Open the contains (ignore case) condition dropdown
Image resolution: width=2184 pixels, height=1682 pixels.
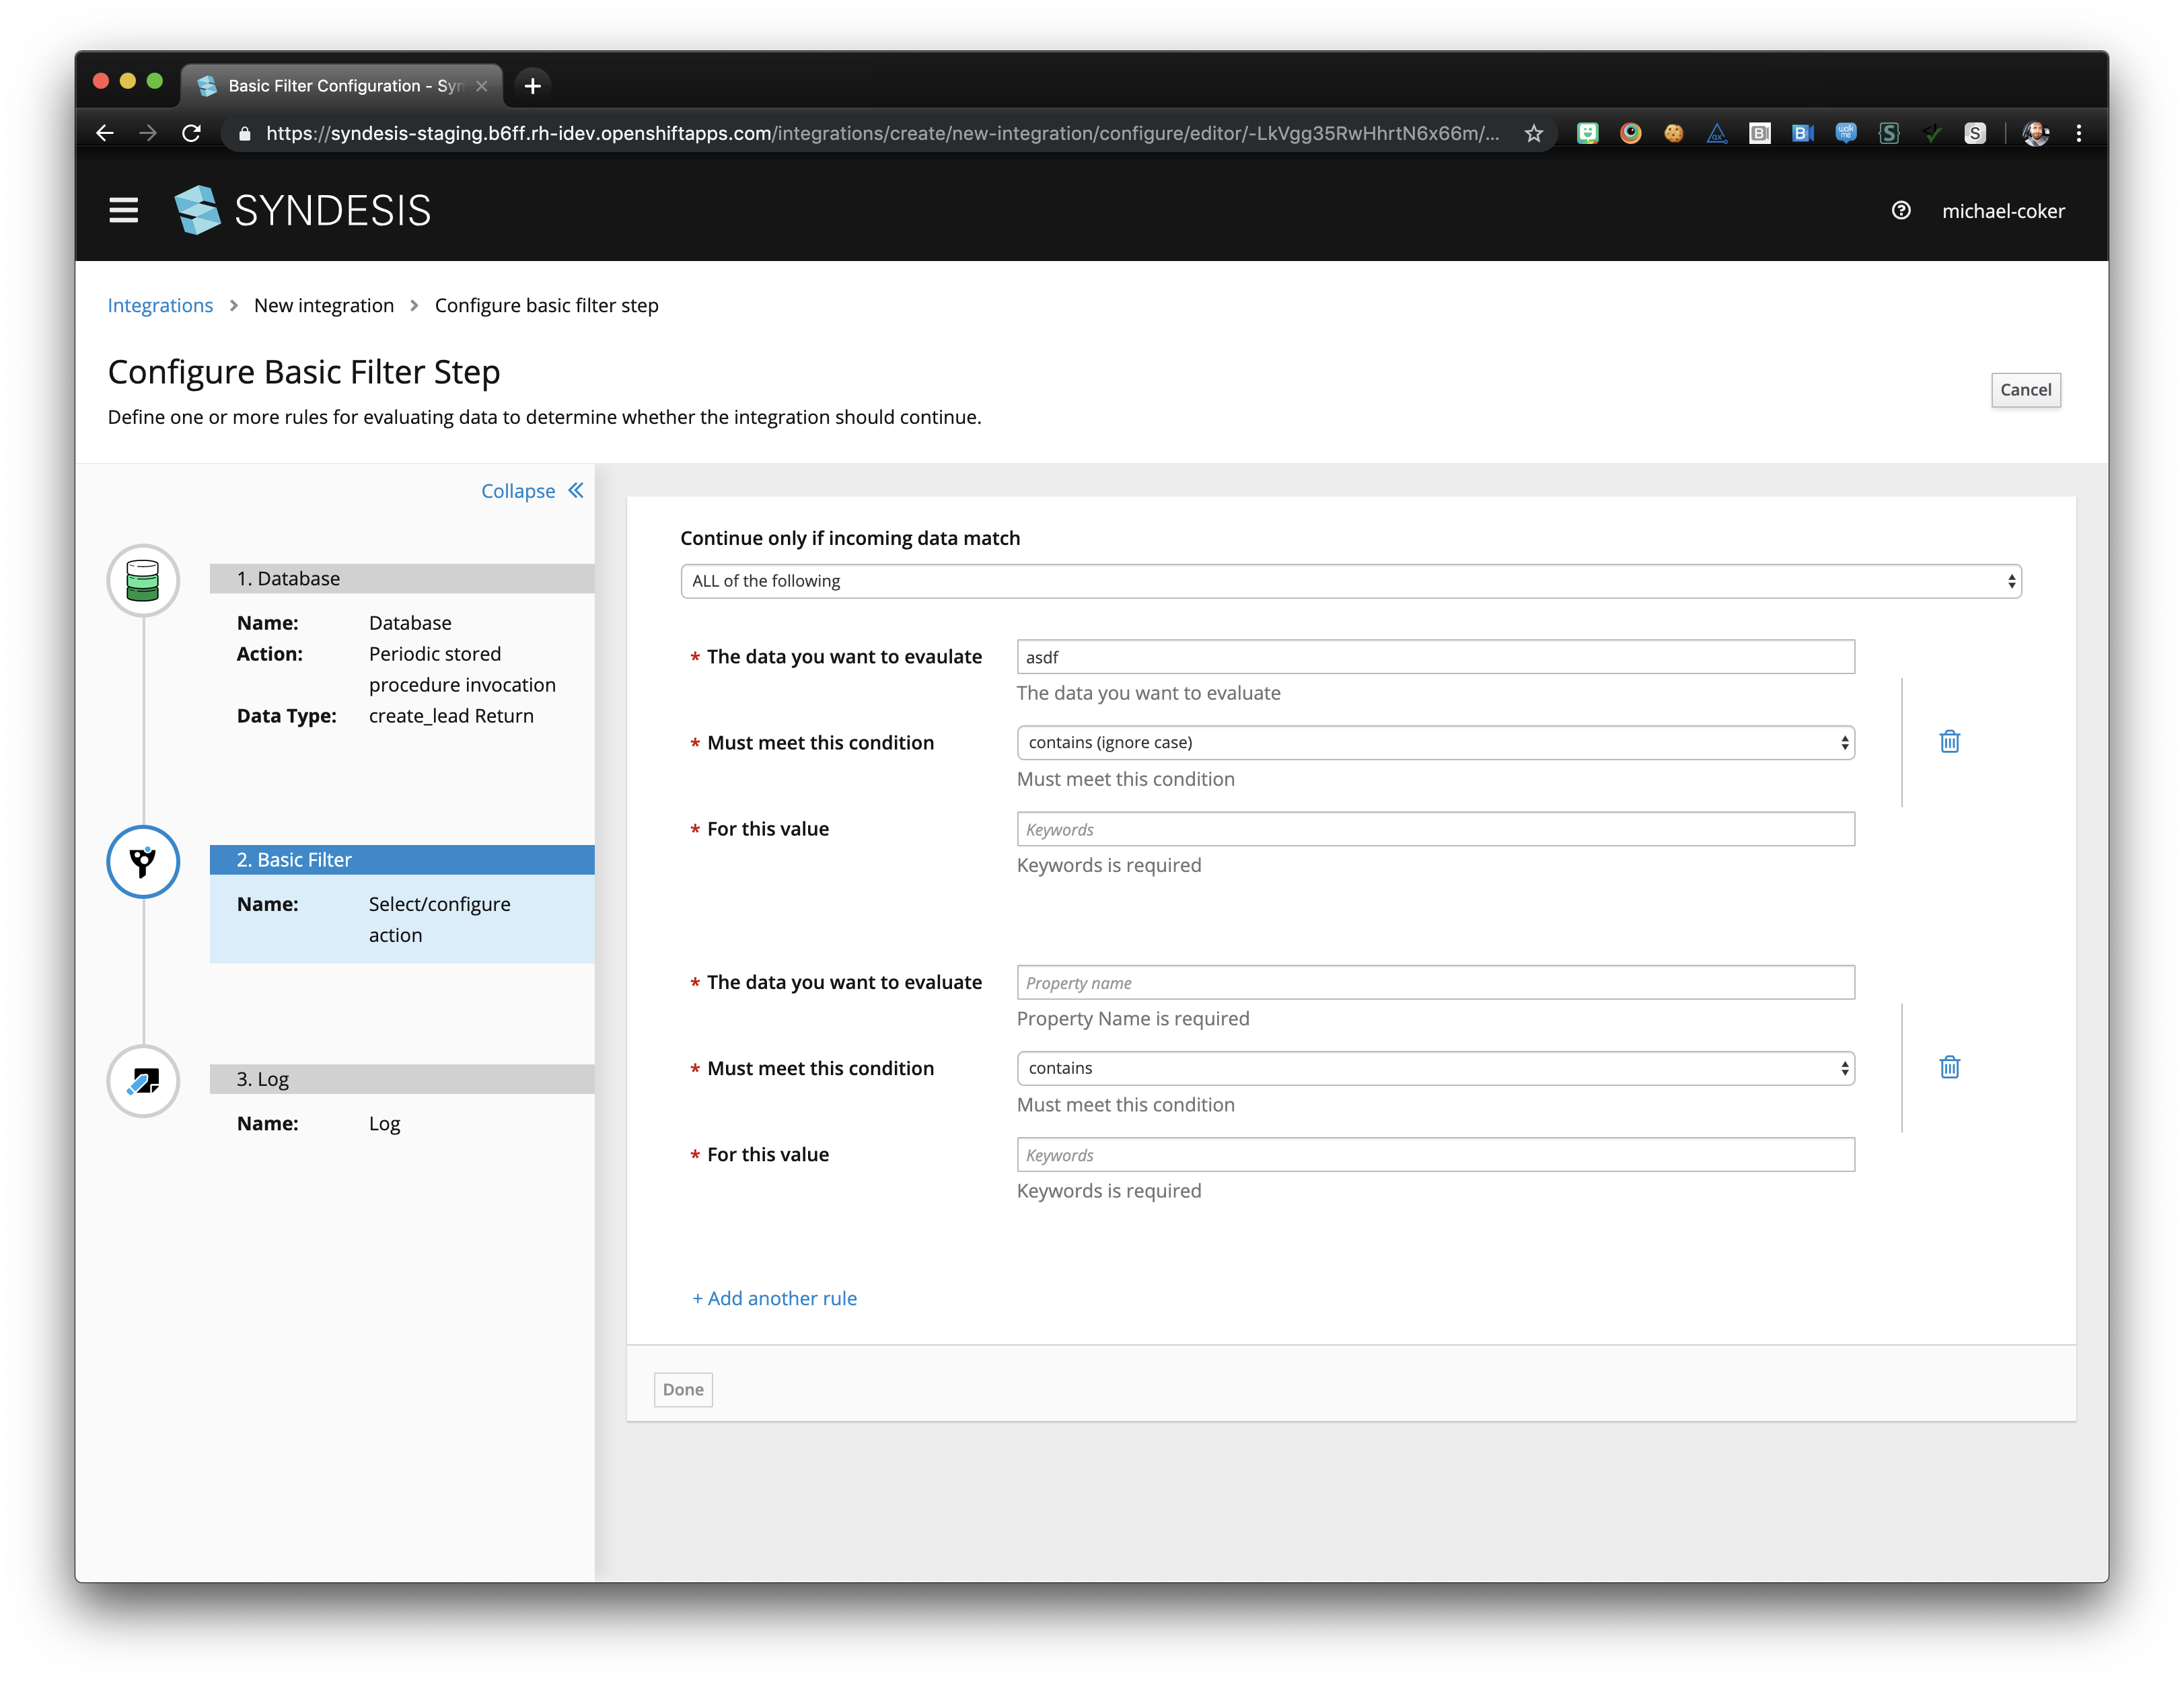(x=1436, y=743)
